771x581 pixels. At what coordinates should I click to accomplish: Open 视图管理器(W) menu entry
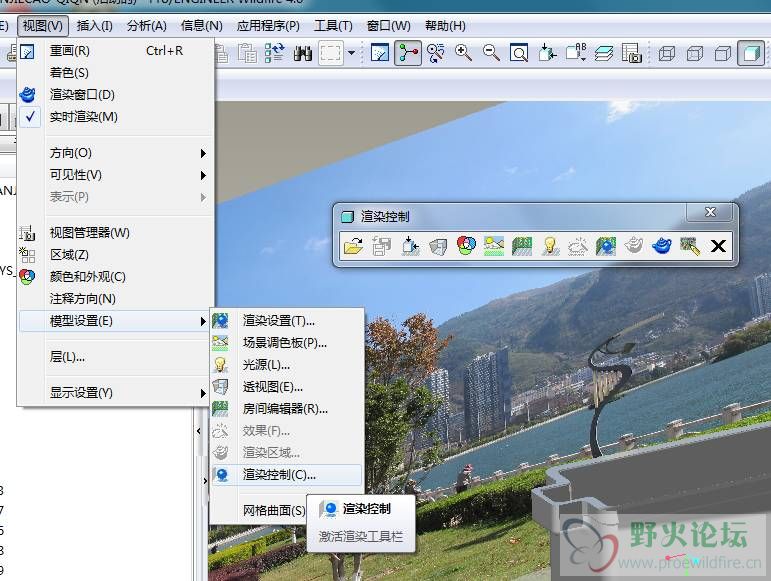[x=116, y=232]
